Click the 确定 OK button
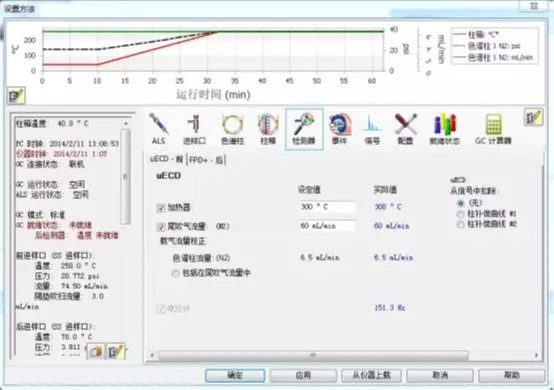Image resolution: width=554 pixels, height=390 pixels. (x=235, y=375)
